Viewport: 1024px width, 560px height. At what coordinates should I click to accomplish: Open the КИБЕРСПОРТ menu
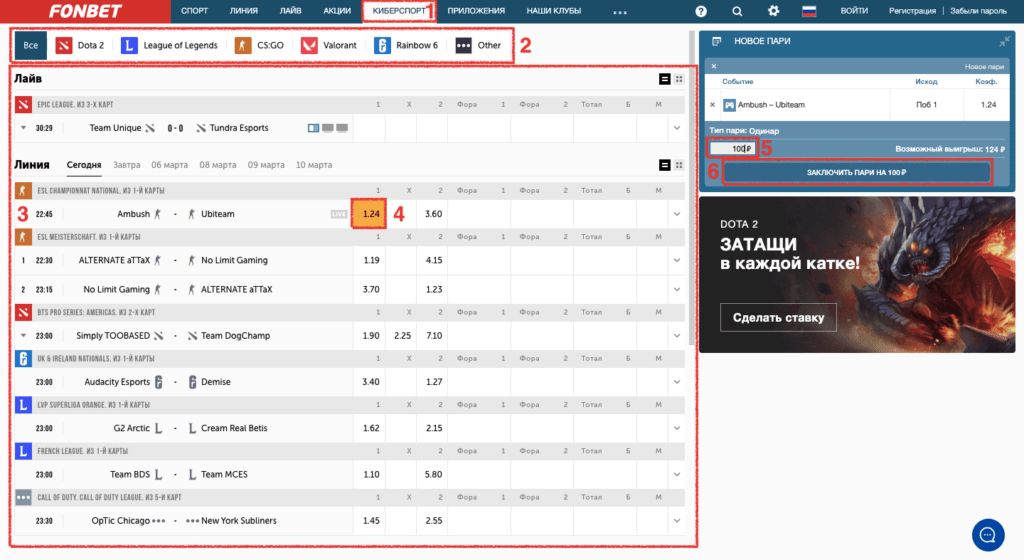399,11
